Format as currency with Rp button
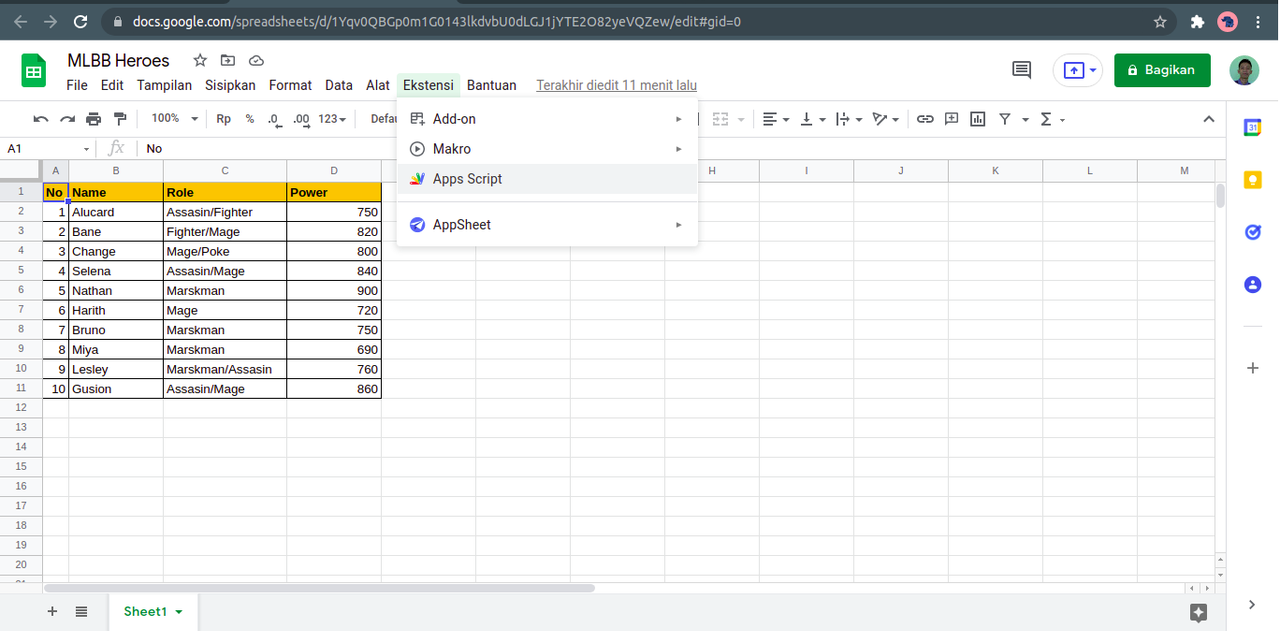This screenshot has width=1280, height=631. tap(223, 119)
